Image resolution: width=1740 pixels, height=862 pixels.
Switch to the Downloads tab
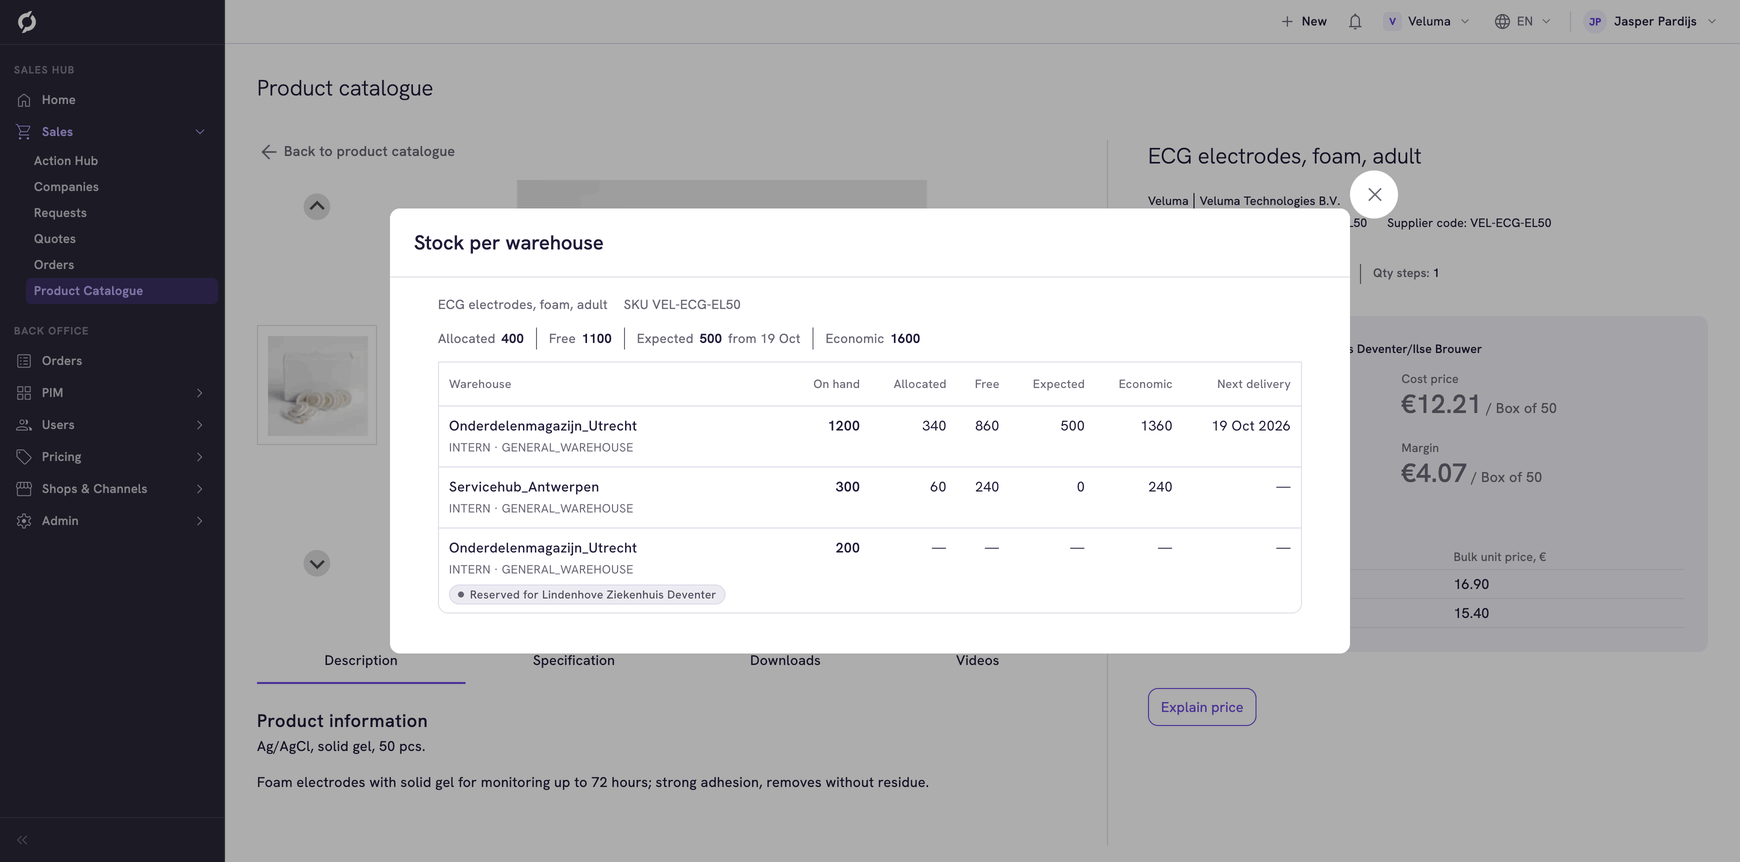pos(785,661)
